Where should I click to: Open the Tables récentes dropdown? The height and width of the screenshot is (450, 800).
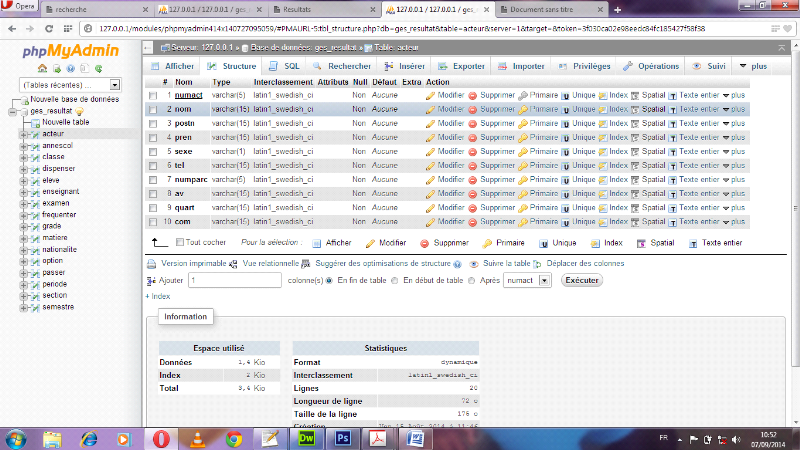tap(70, 85)
